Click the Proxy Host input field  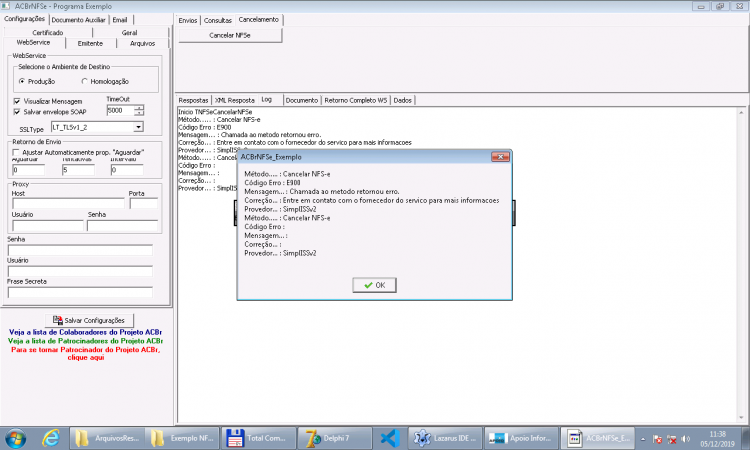pos(68,203)
